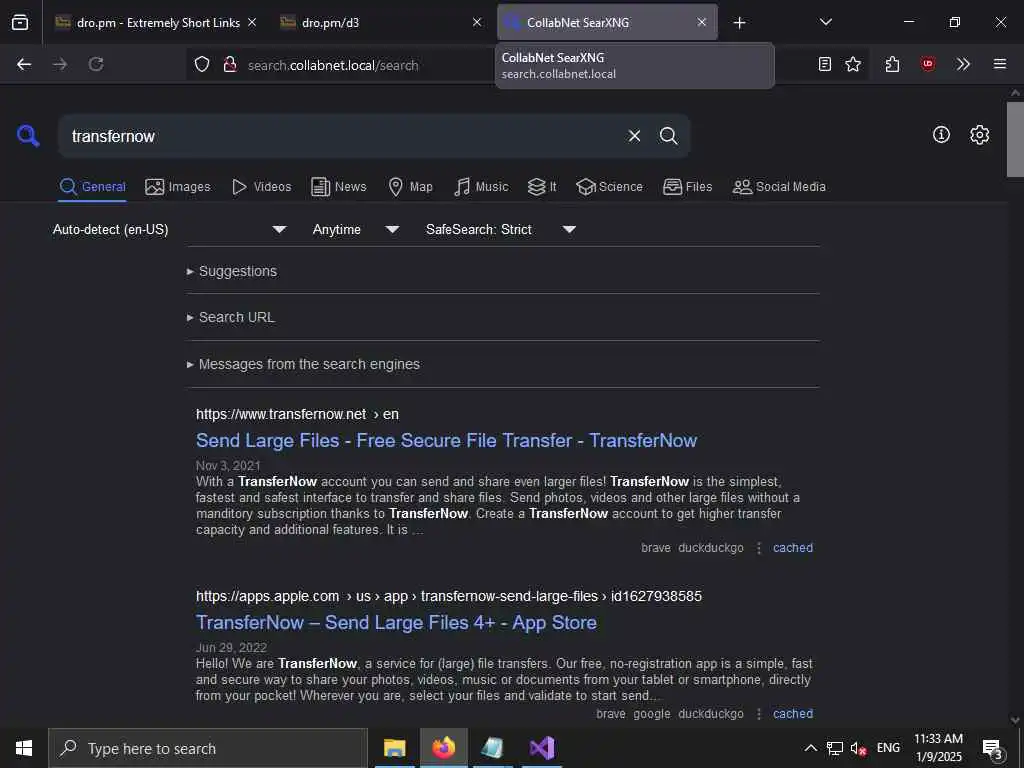
Task: Close the dro.pm/d3 tab
Action: pos(477,22)
